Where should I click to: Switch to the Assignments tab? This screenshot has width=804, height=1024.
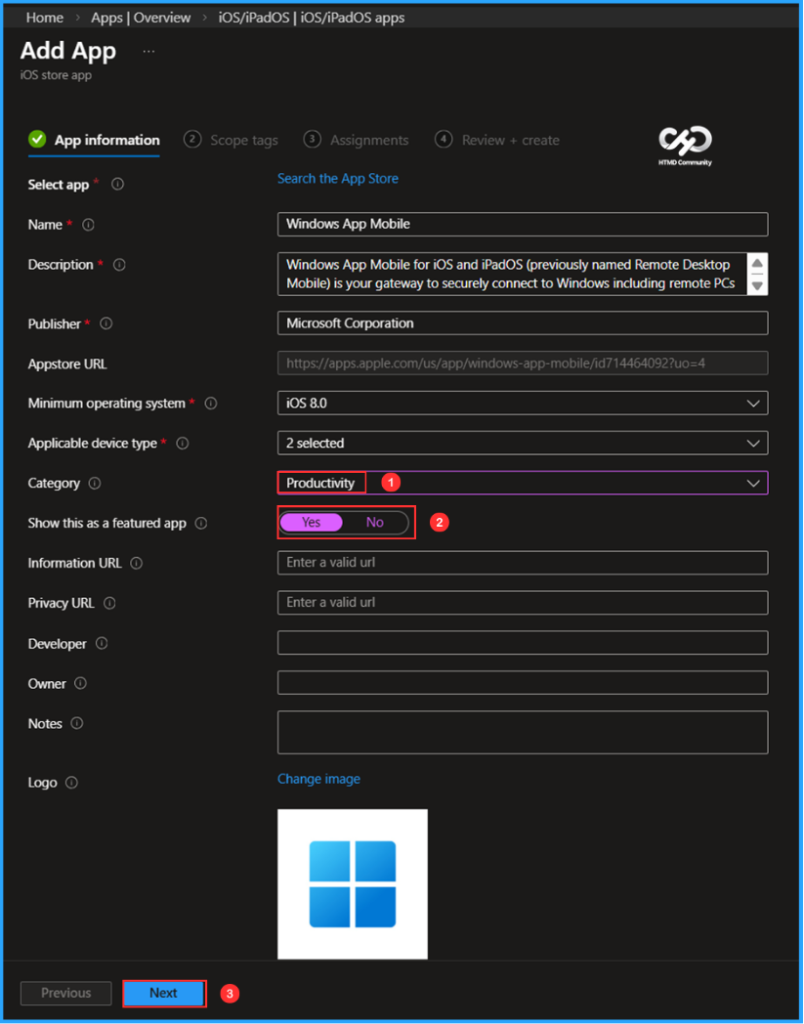(x=367, y=140)
